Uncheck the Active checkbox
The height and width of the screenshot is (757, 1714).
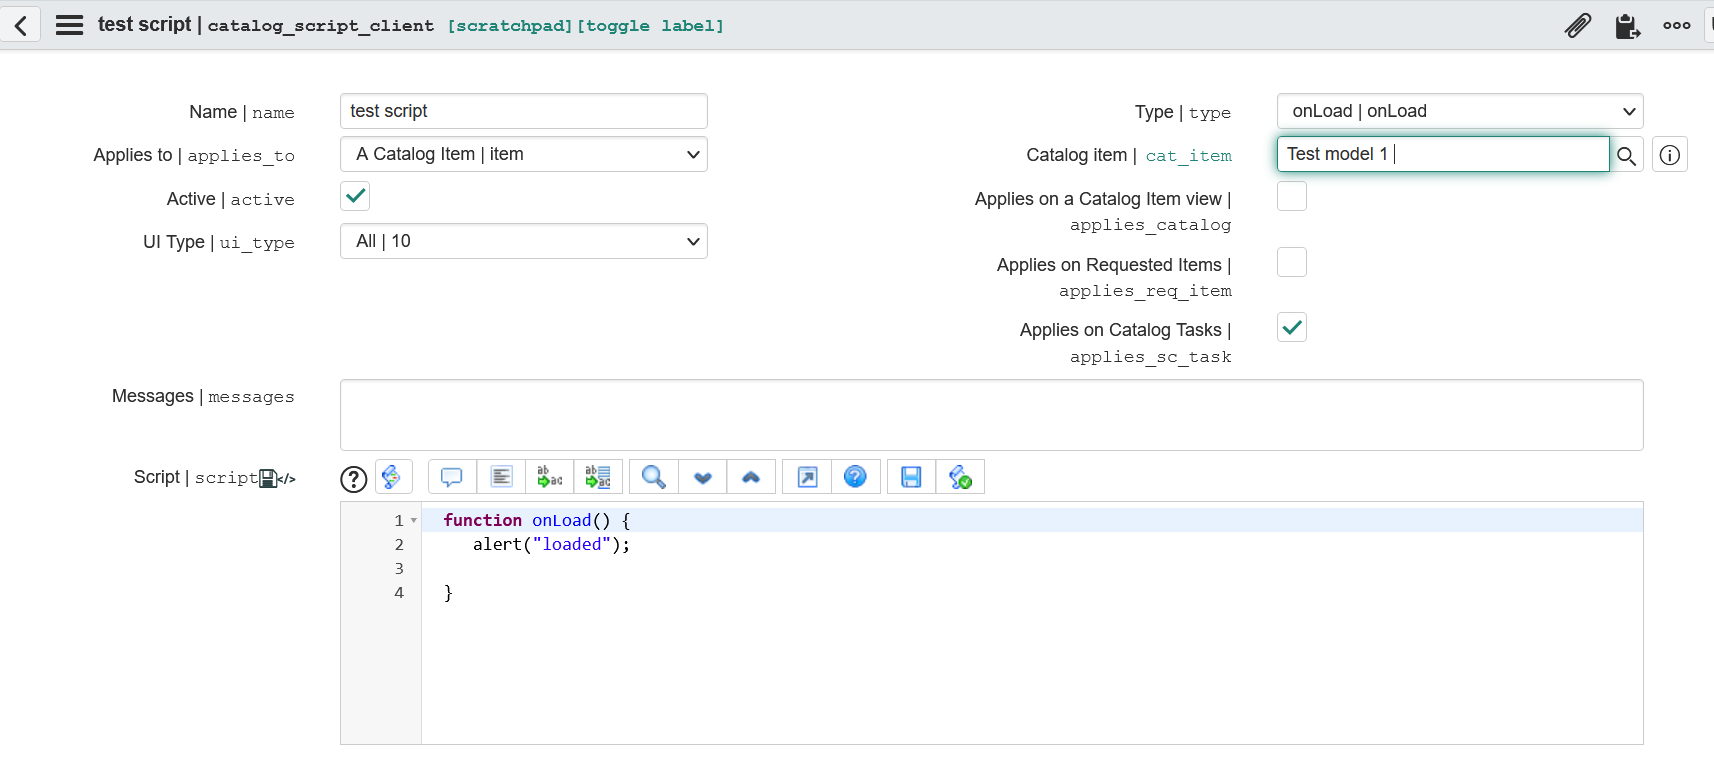point(355,196)
